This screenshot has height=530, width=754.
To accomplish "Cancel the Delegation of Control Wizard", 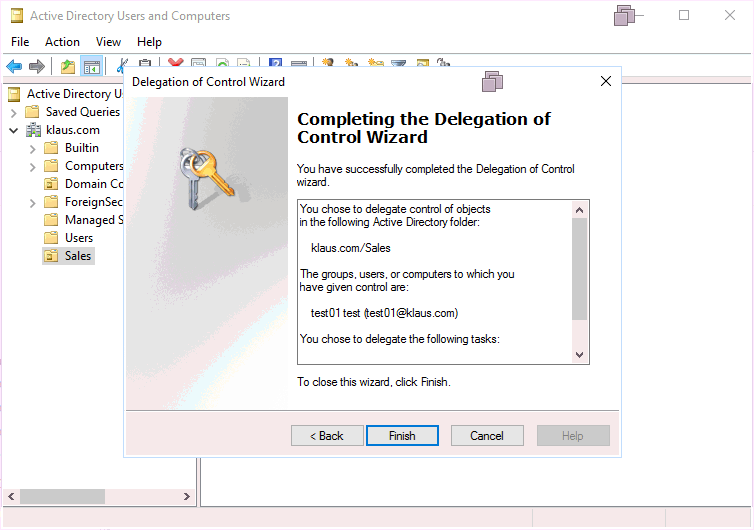I will click(x=487, y=436).
